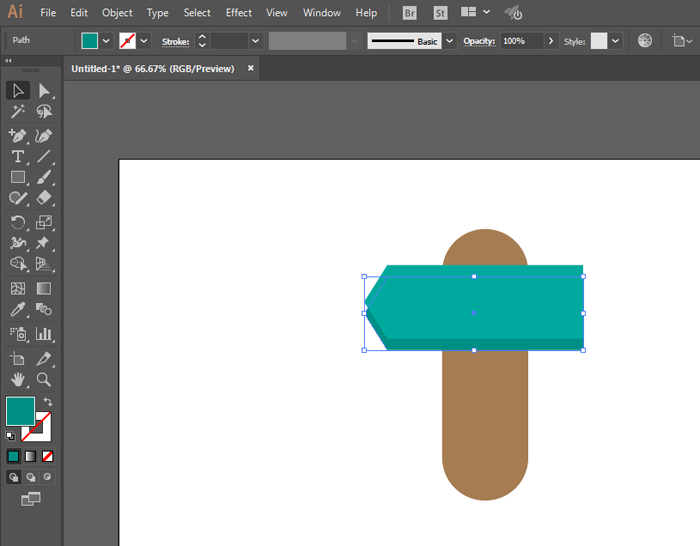Screen dimensions: 700x546
Task: Pick the Type tool
Action: pyautogui.click(x=18, y=157)
